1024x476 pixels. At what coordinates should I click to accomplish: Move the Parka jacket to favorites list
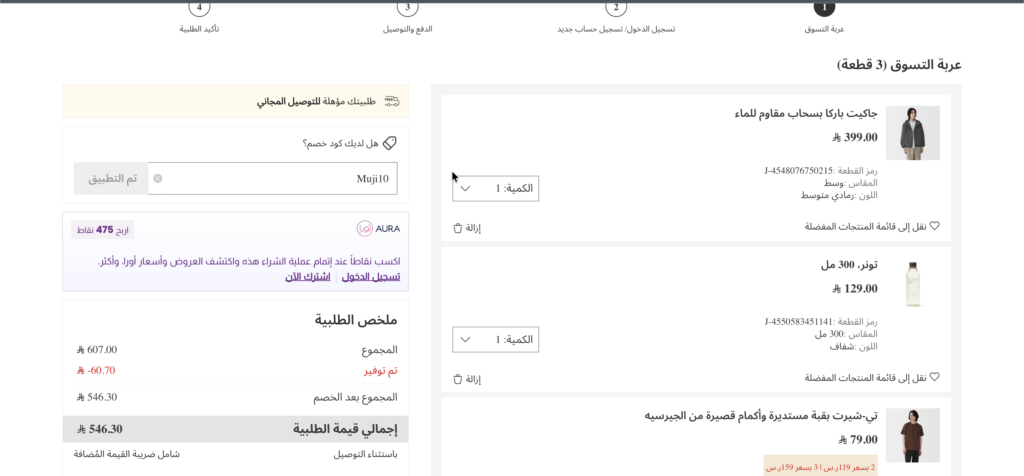click(866, 226)
